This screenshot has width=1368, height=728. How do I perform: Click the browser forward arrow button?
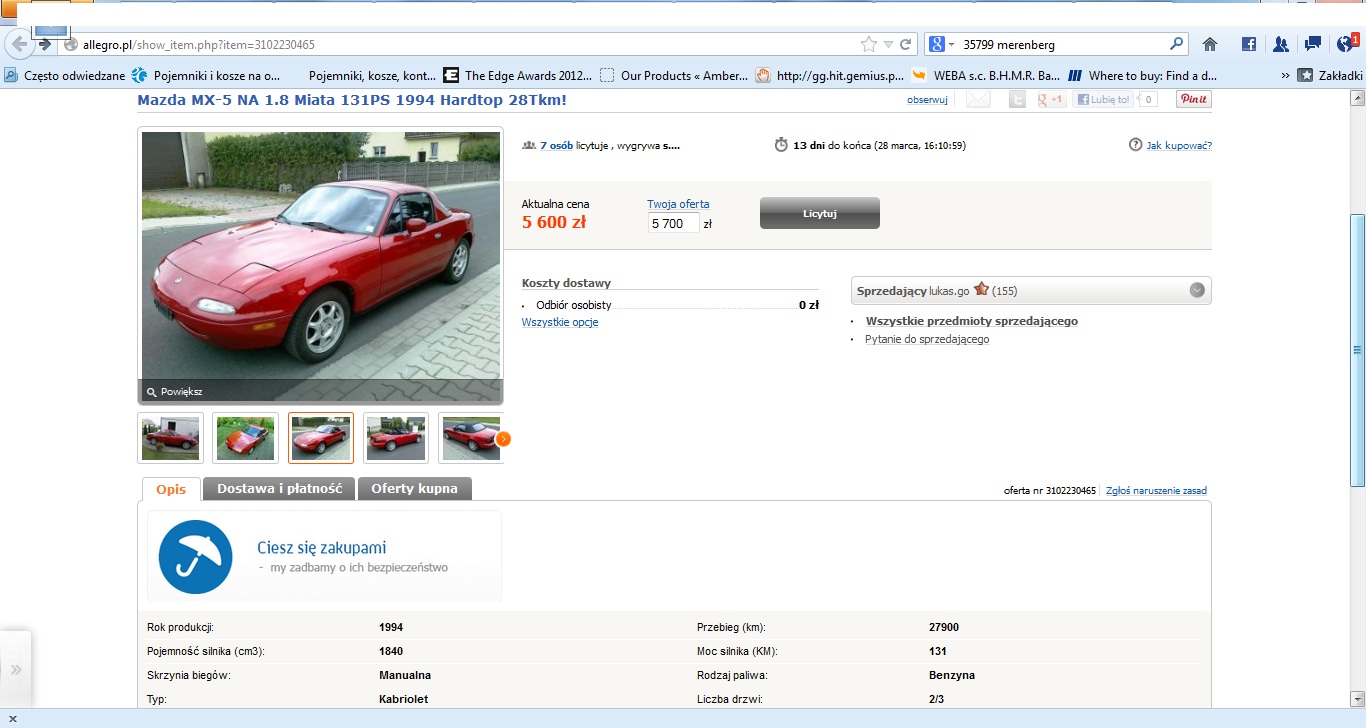click(44, 44)
